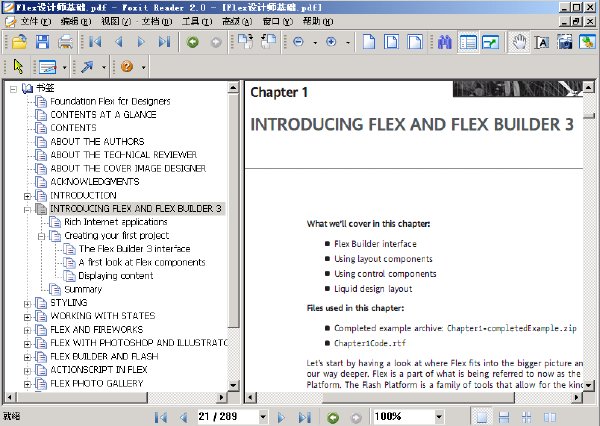The image size is (600, 426).
Task: Select the yellow arrow annotation selection tool
Action: click(x=18, y=67)
